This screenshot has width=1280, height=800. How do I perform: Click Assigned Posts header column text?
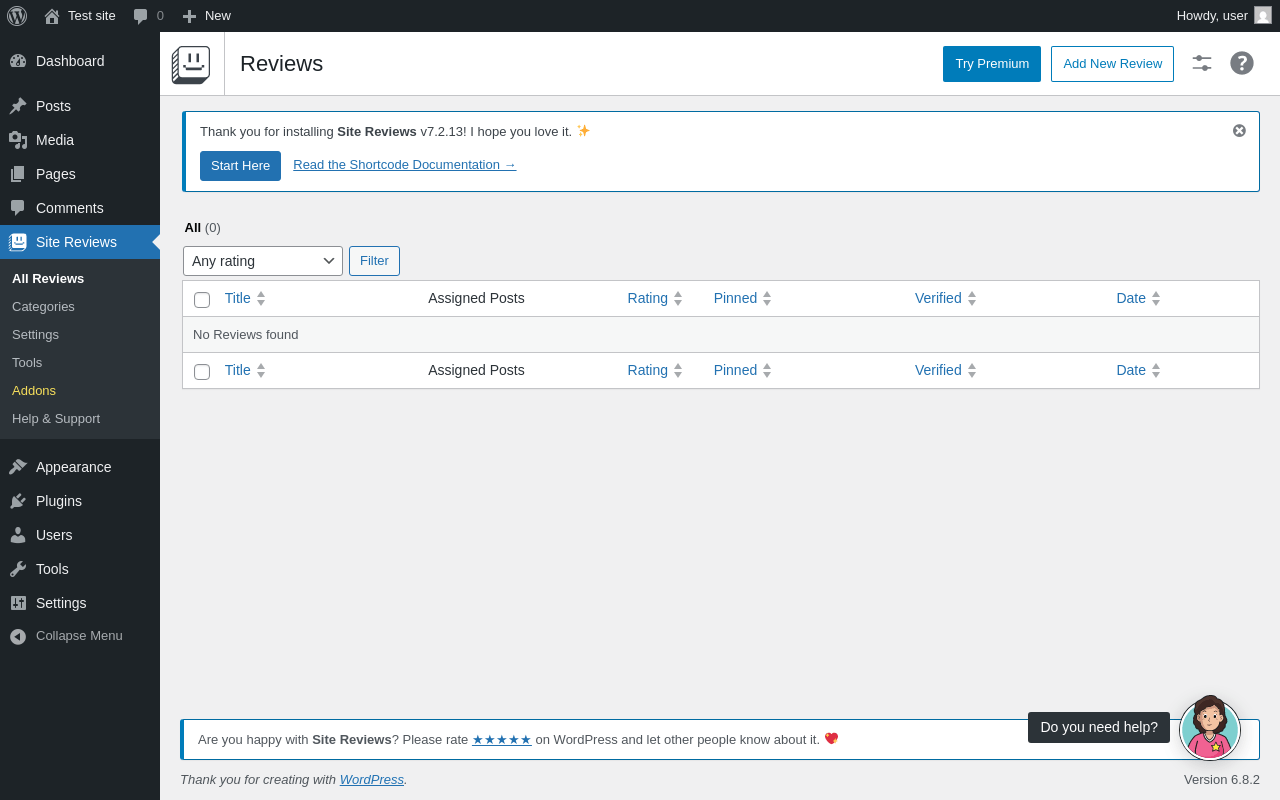click(476, 298)
